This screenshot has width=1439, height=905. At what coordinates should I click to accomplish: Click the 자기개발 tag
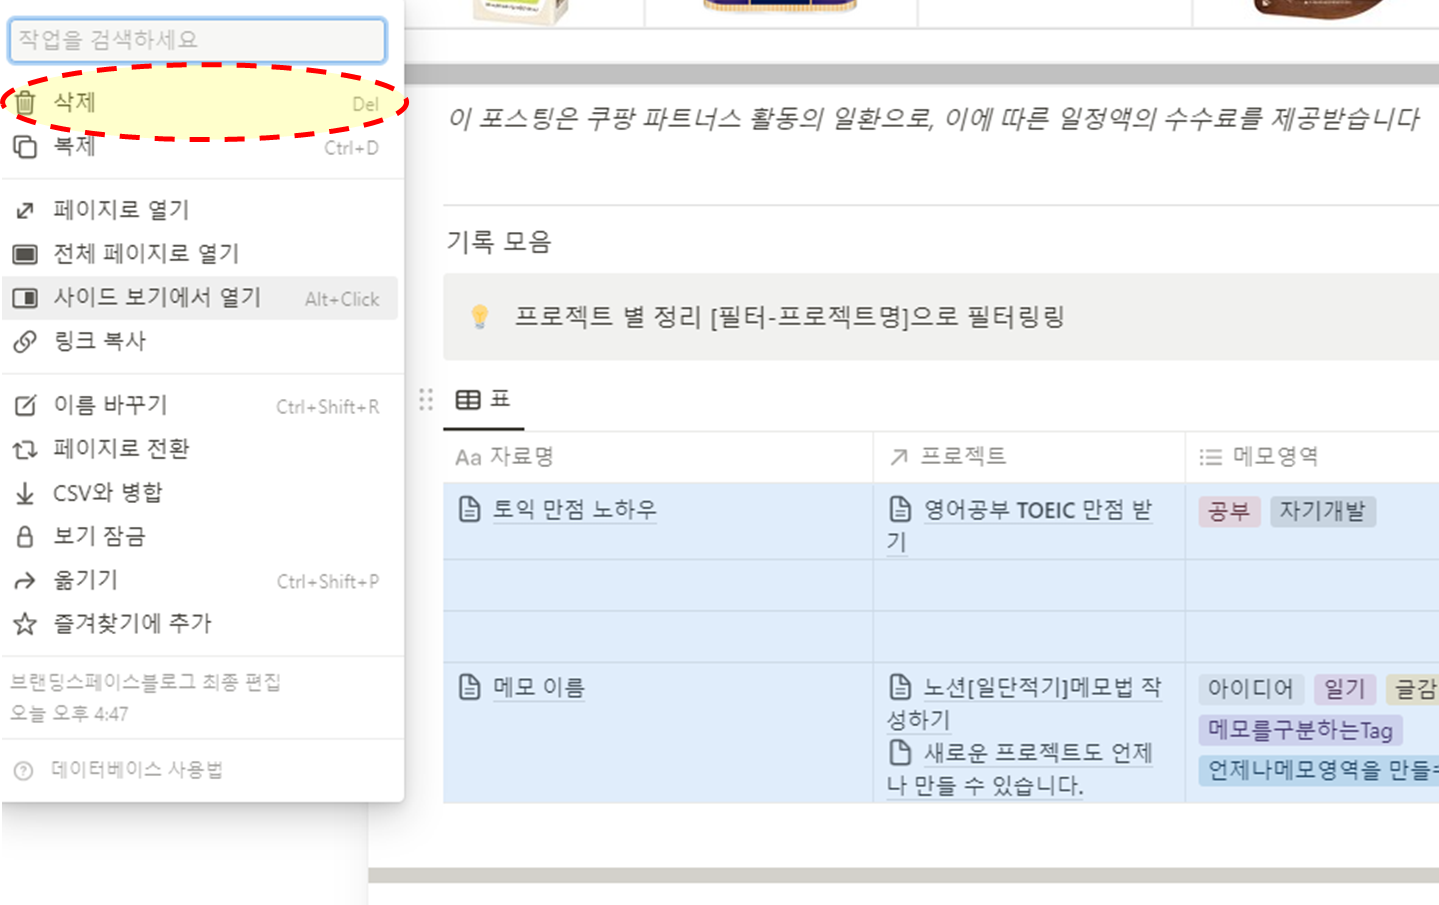tap(1322, 511)
